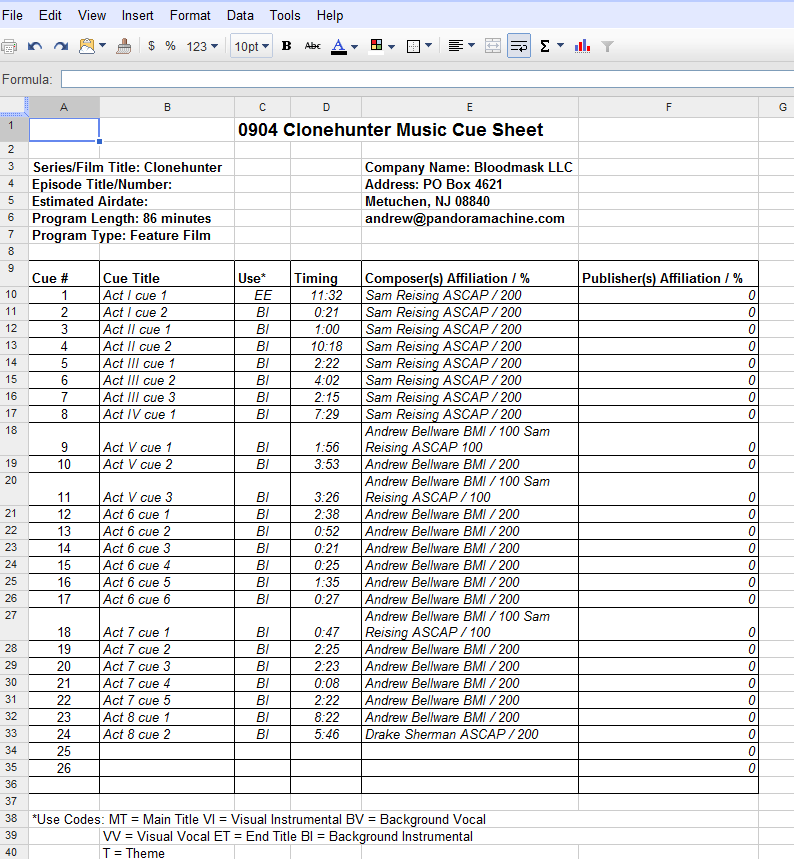
Task: Select column E header
Action: tap(469, 106)
